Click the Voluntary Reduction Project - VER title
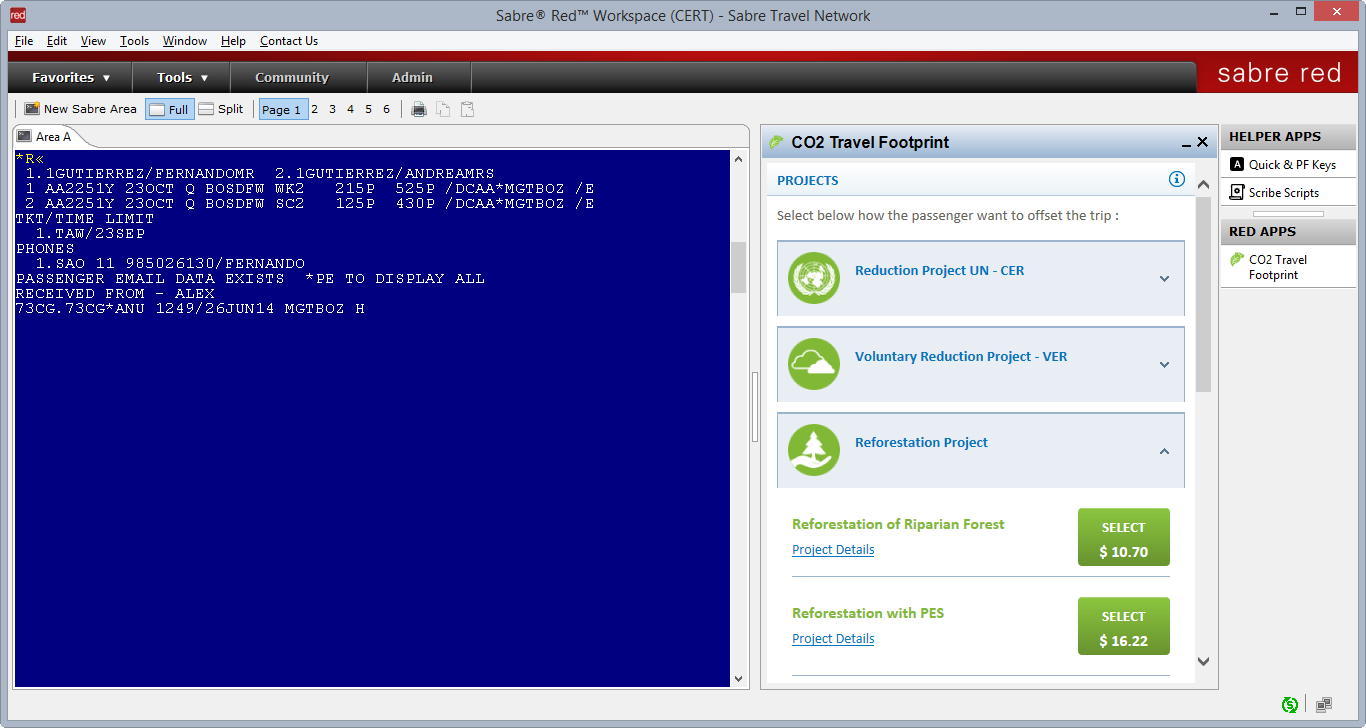Screen dimensions: 1366x728 (961, 357)
